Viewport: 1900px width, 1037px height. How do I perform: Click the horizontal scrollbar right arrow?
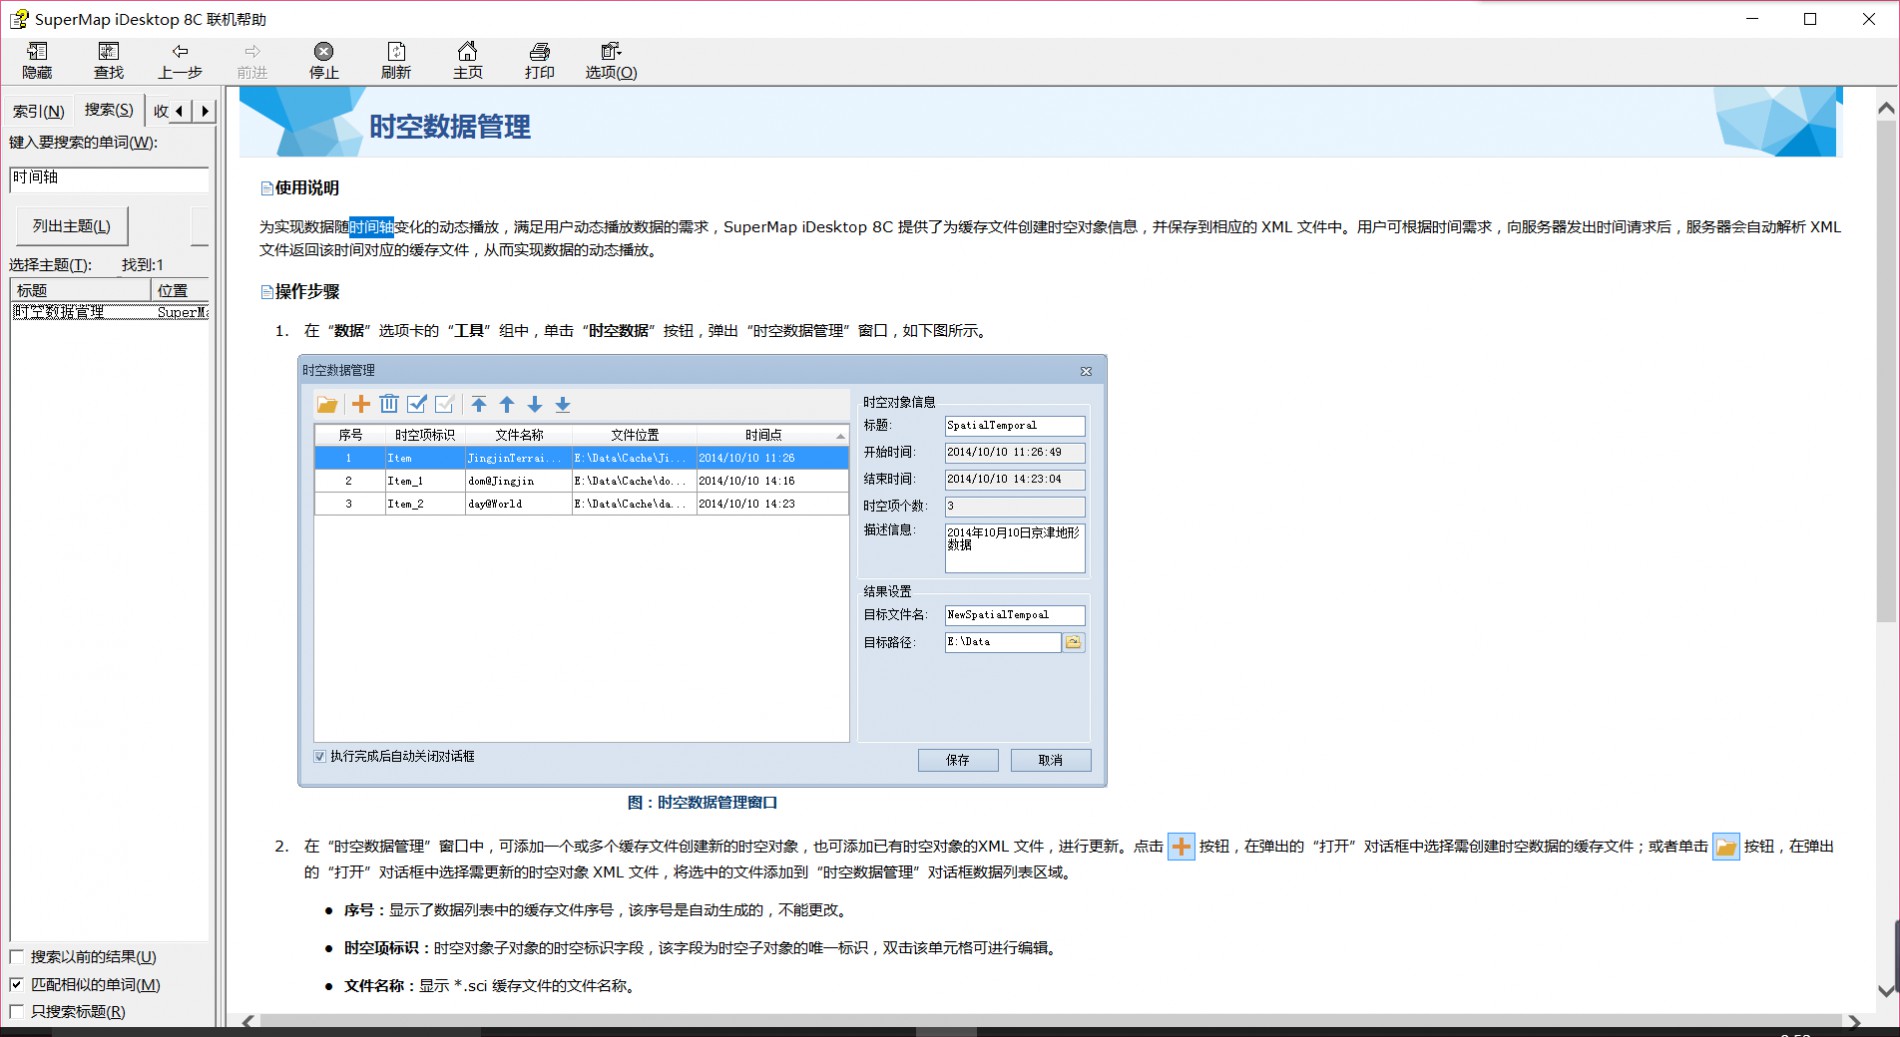pos(1854,1021)
